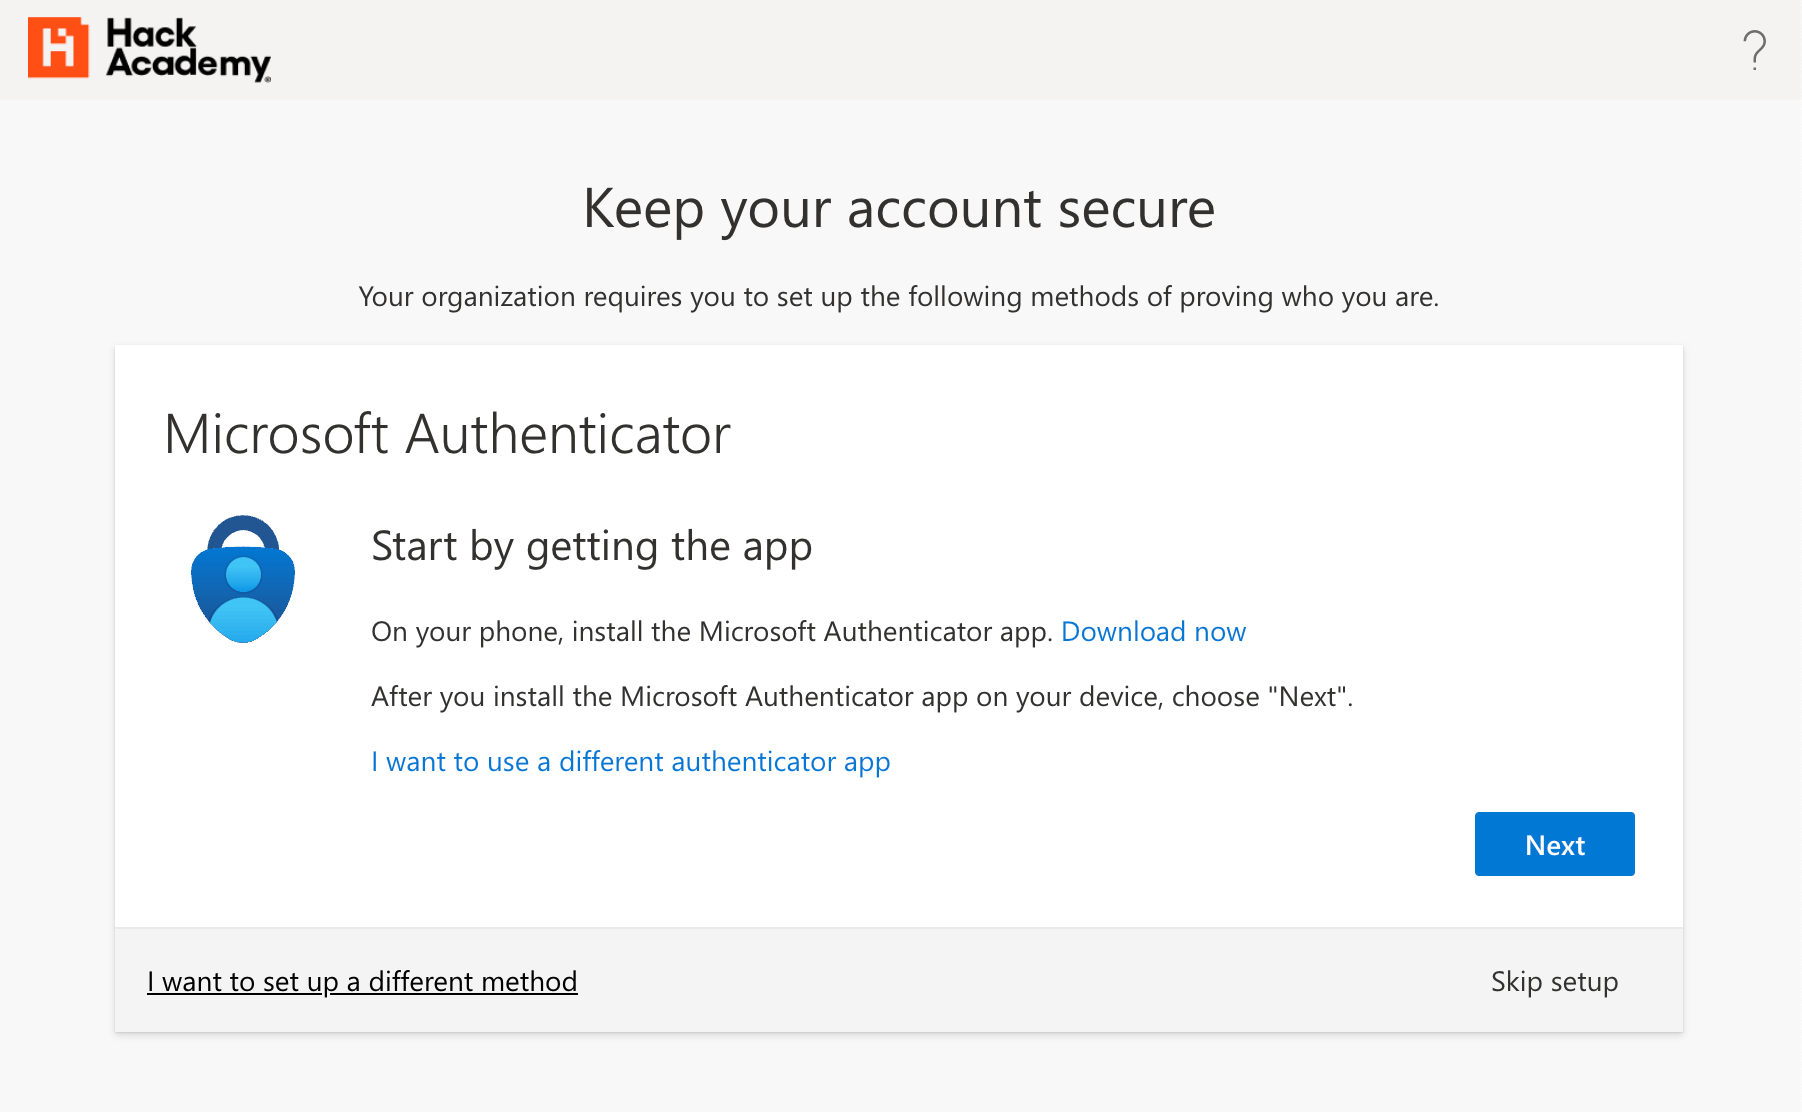Open help via the question mark icon
Screen dimensions: 1802x1112
1754,50
